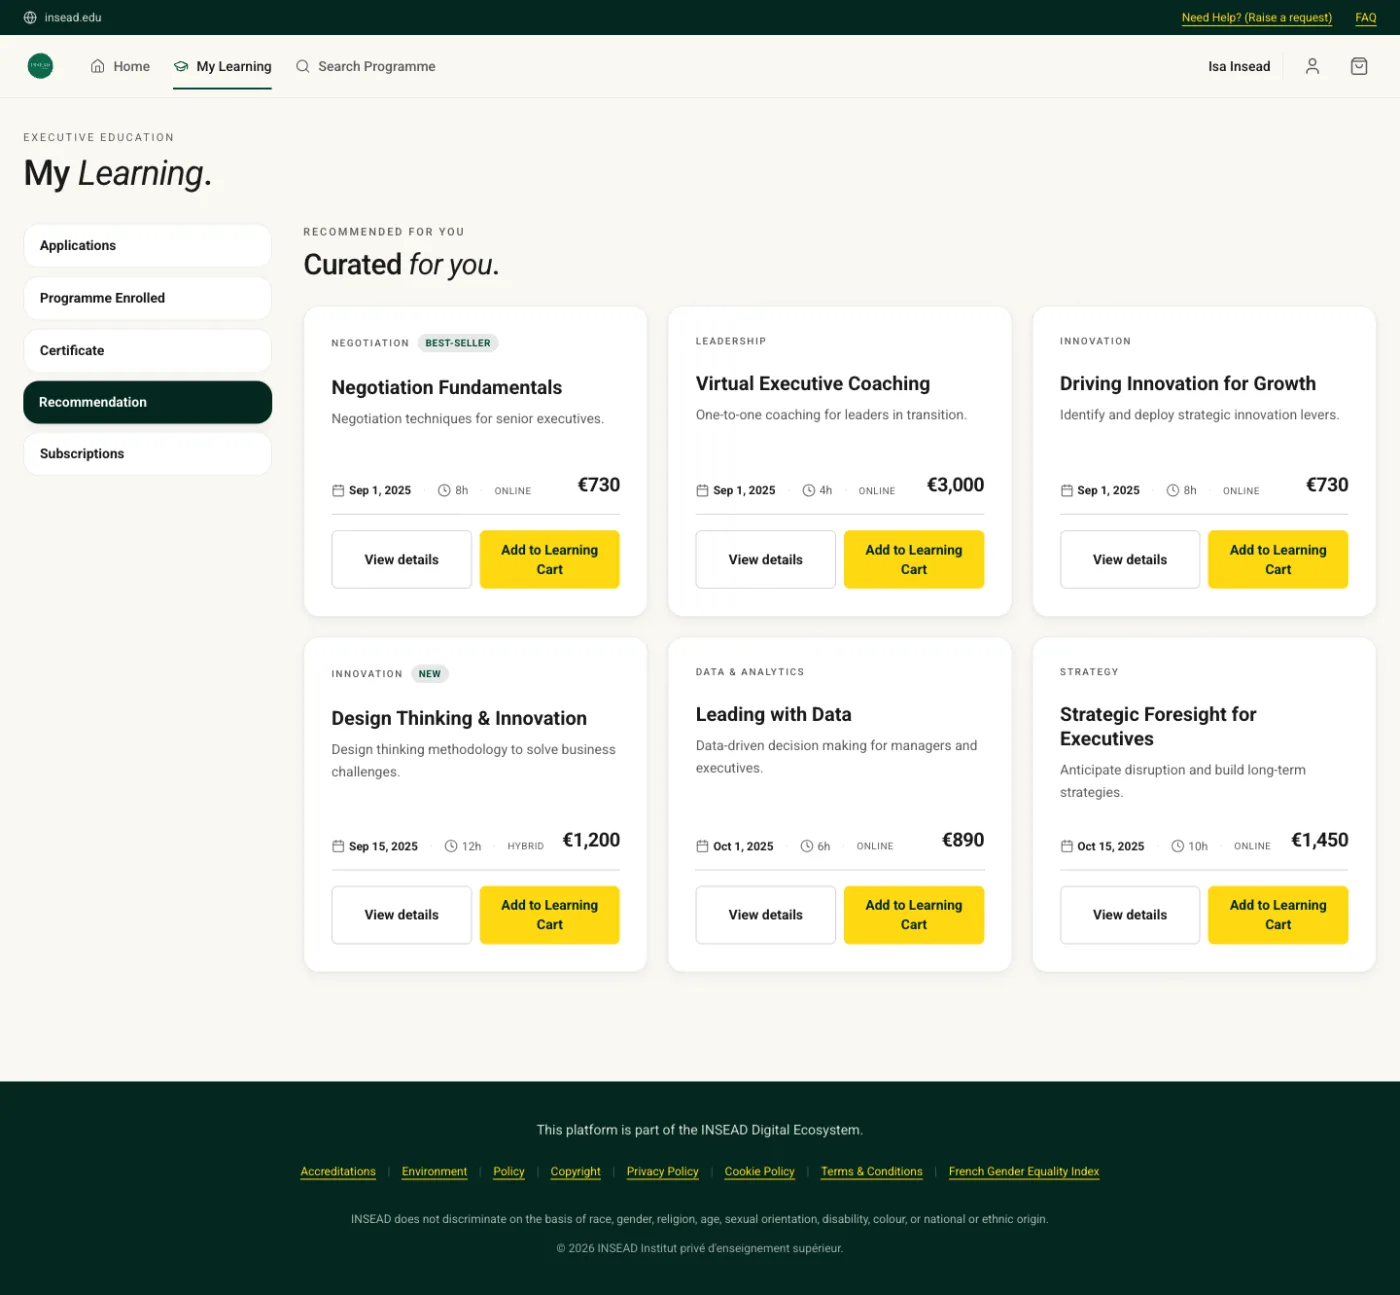Click the Need Help? Raise a request link
Screen dimensions: 1400x1295
[1257, 17]
